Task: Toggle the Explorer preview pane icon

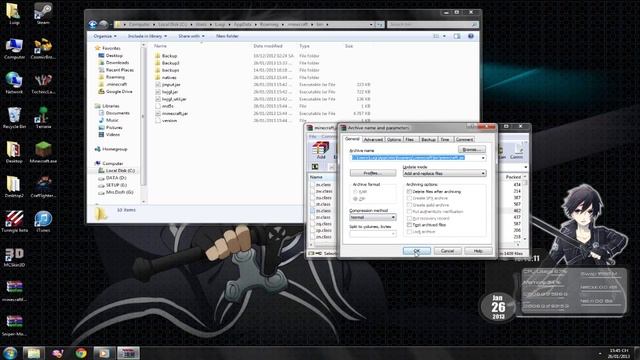Action: 457,36
